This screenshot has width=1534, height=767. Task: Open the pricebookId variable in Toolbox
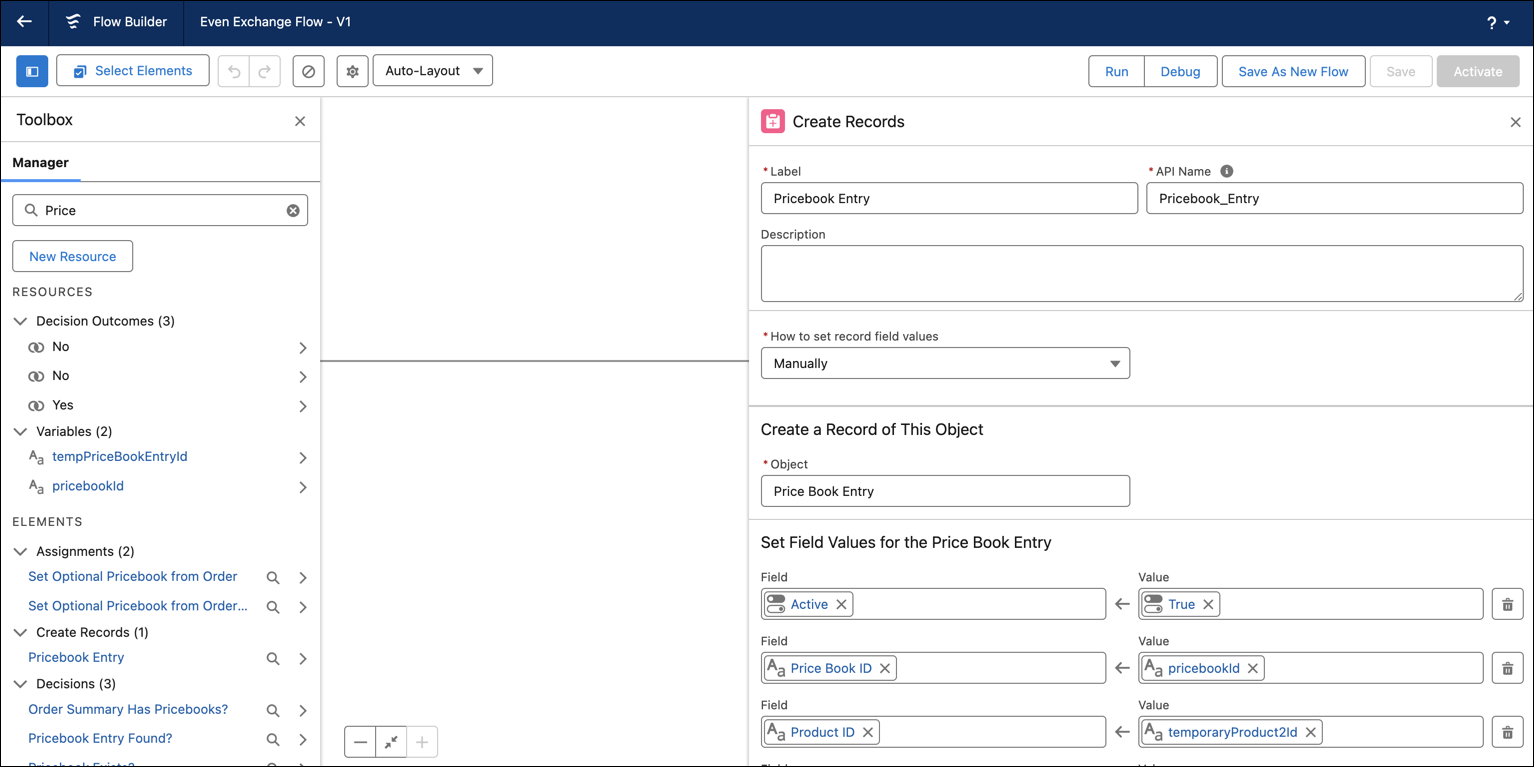[x=87, y=486]
